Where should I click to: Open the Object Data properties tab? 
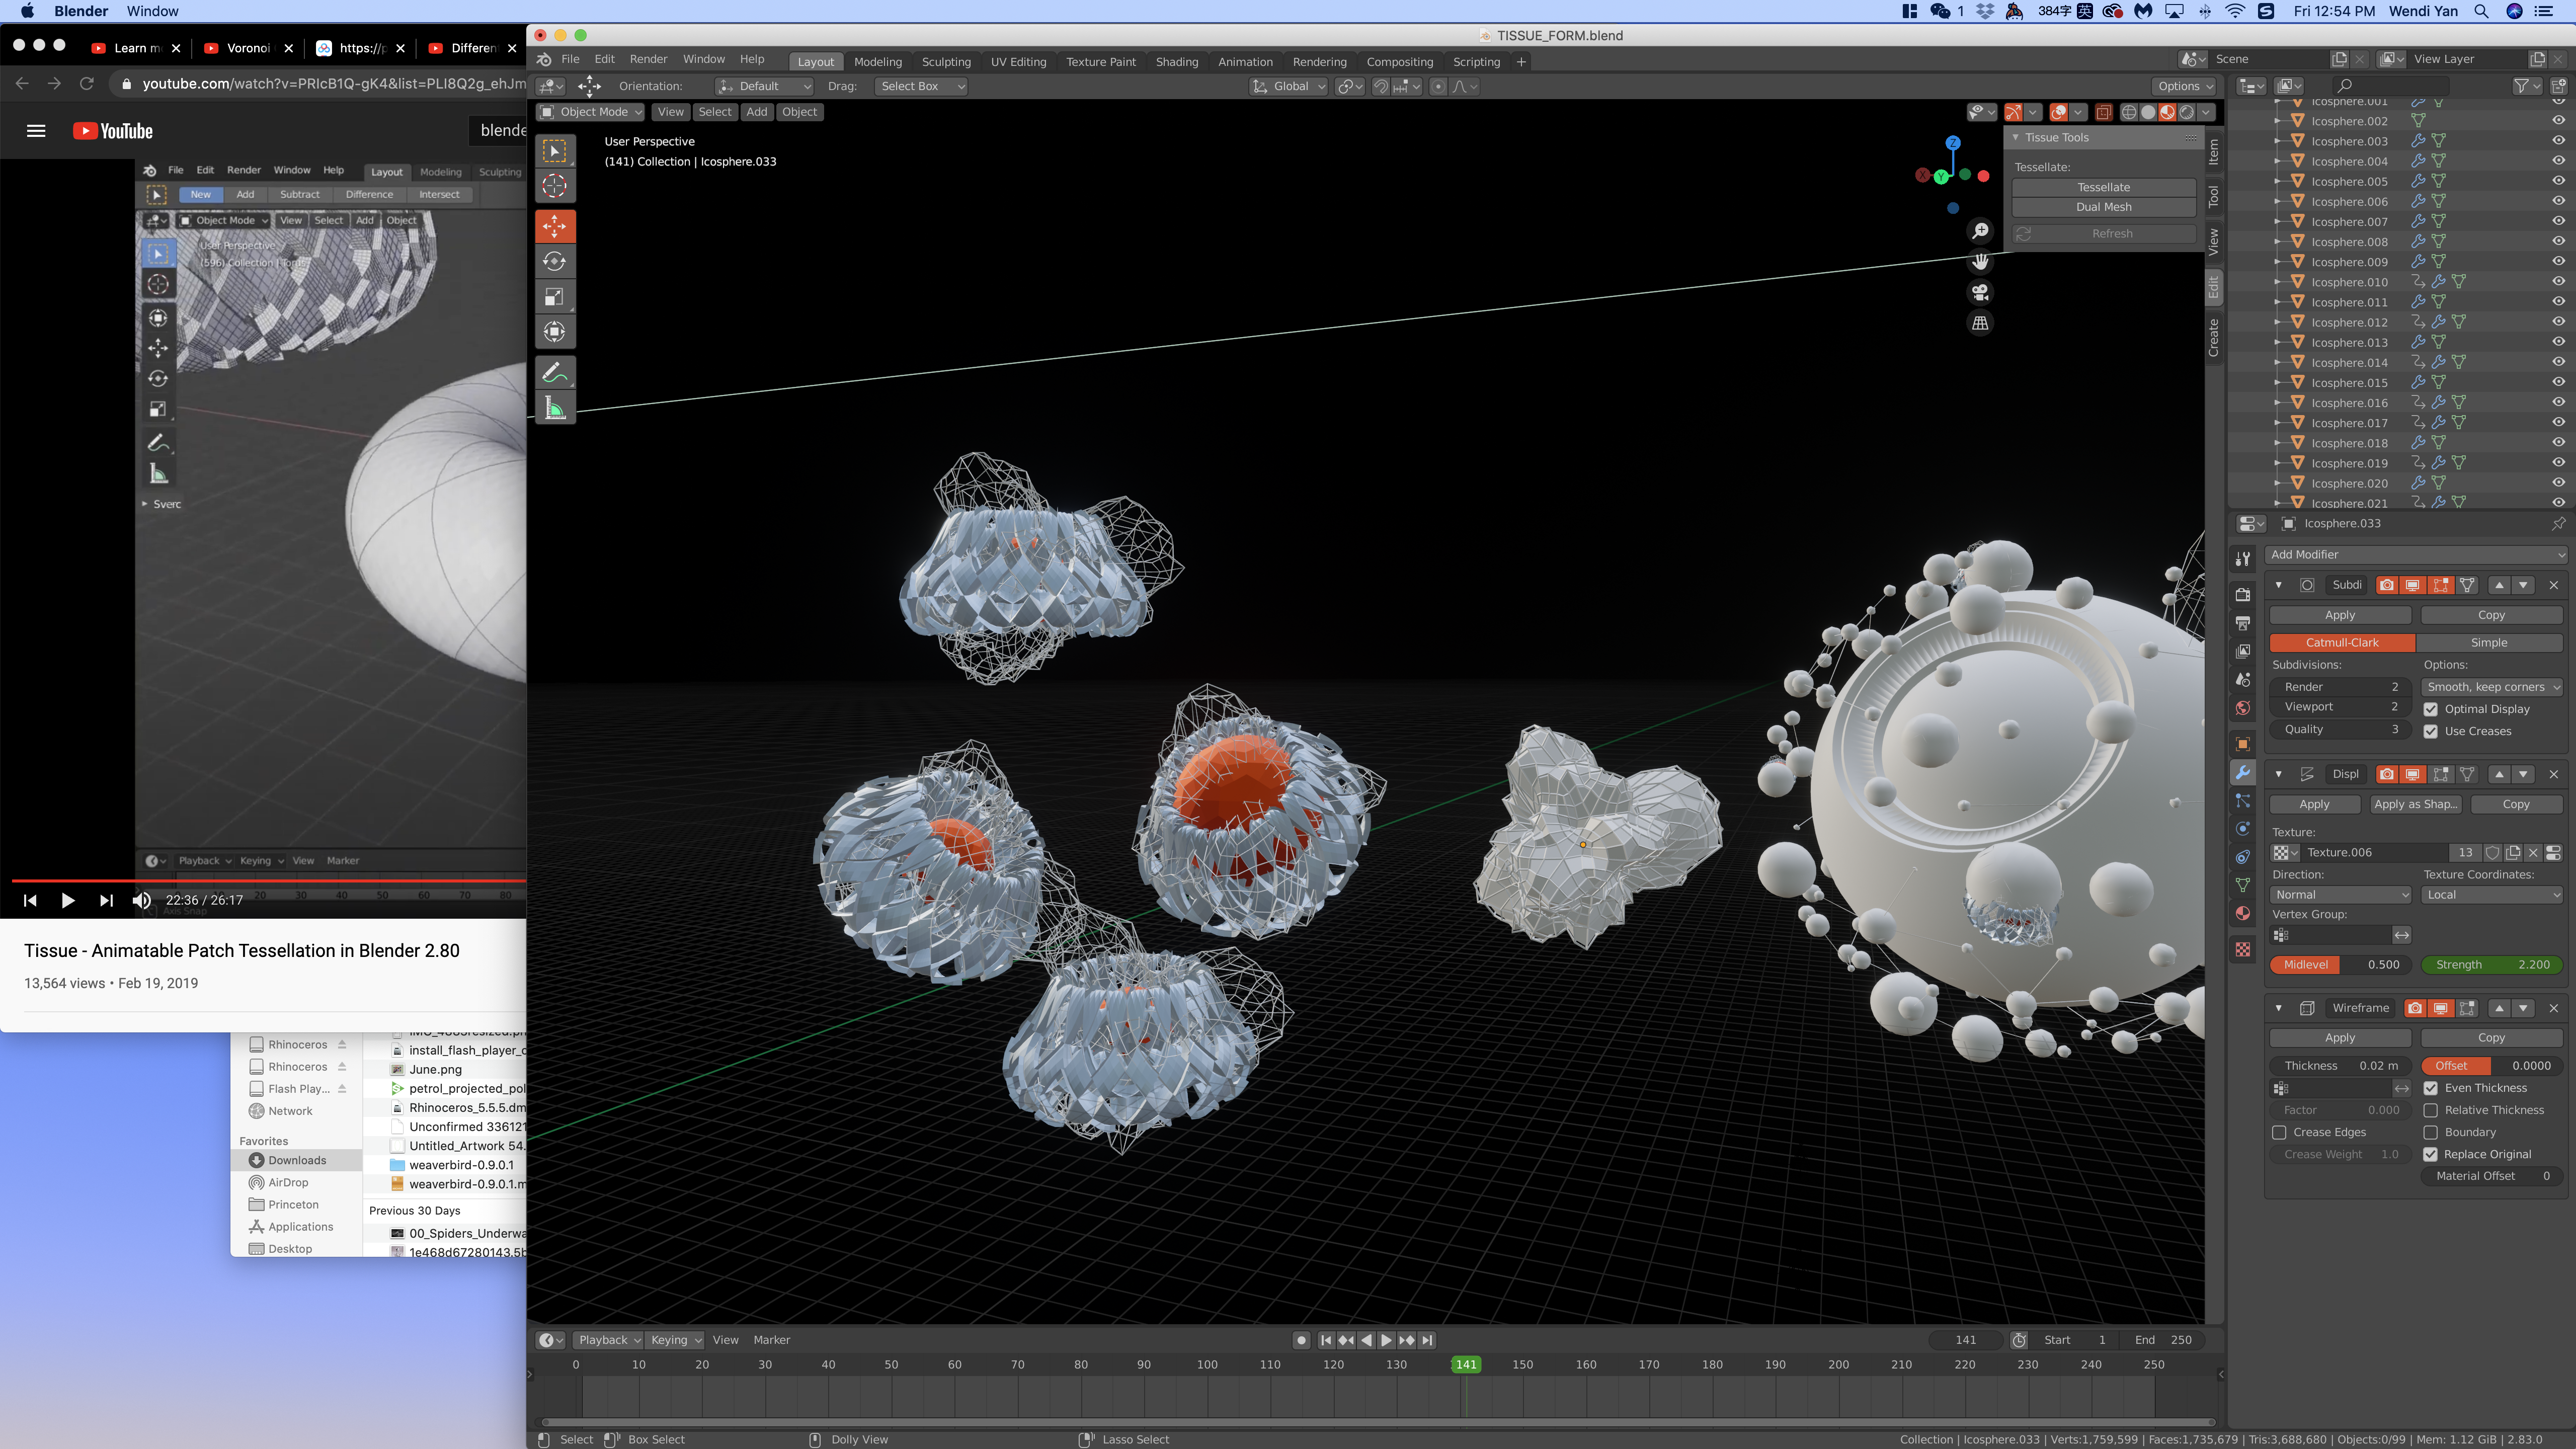(2243, 885)
